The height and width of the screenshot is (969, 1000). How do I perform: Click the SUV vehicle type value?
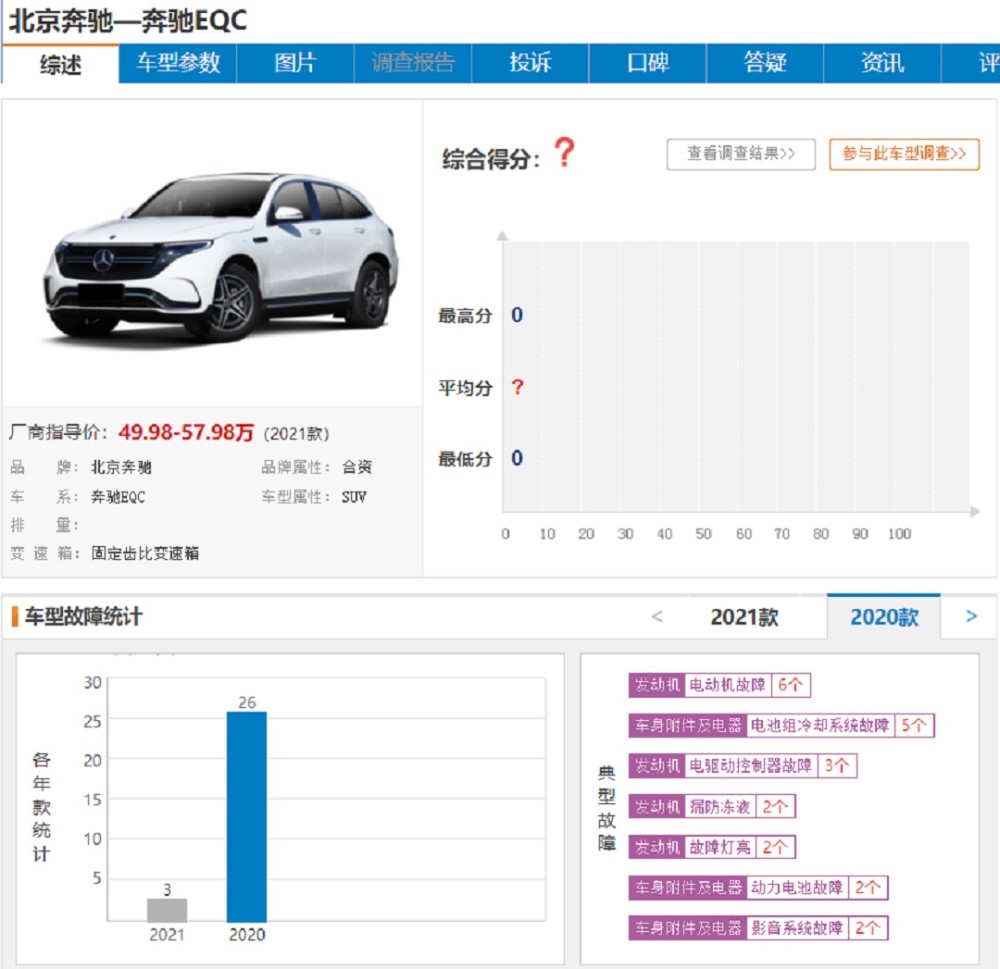tap(354, 497)
